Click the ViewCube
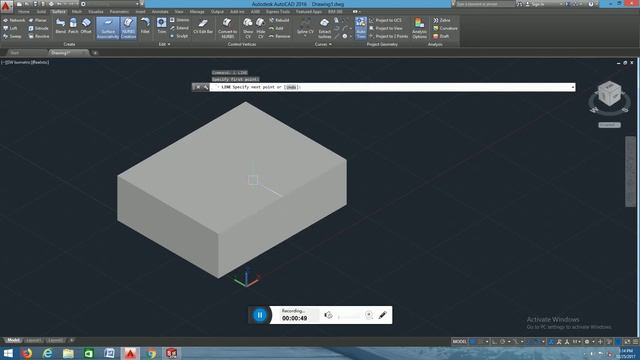The height and width of the screenshot is (360, 640). pyautogui.click(x=609, y=94)
